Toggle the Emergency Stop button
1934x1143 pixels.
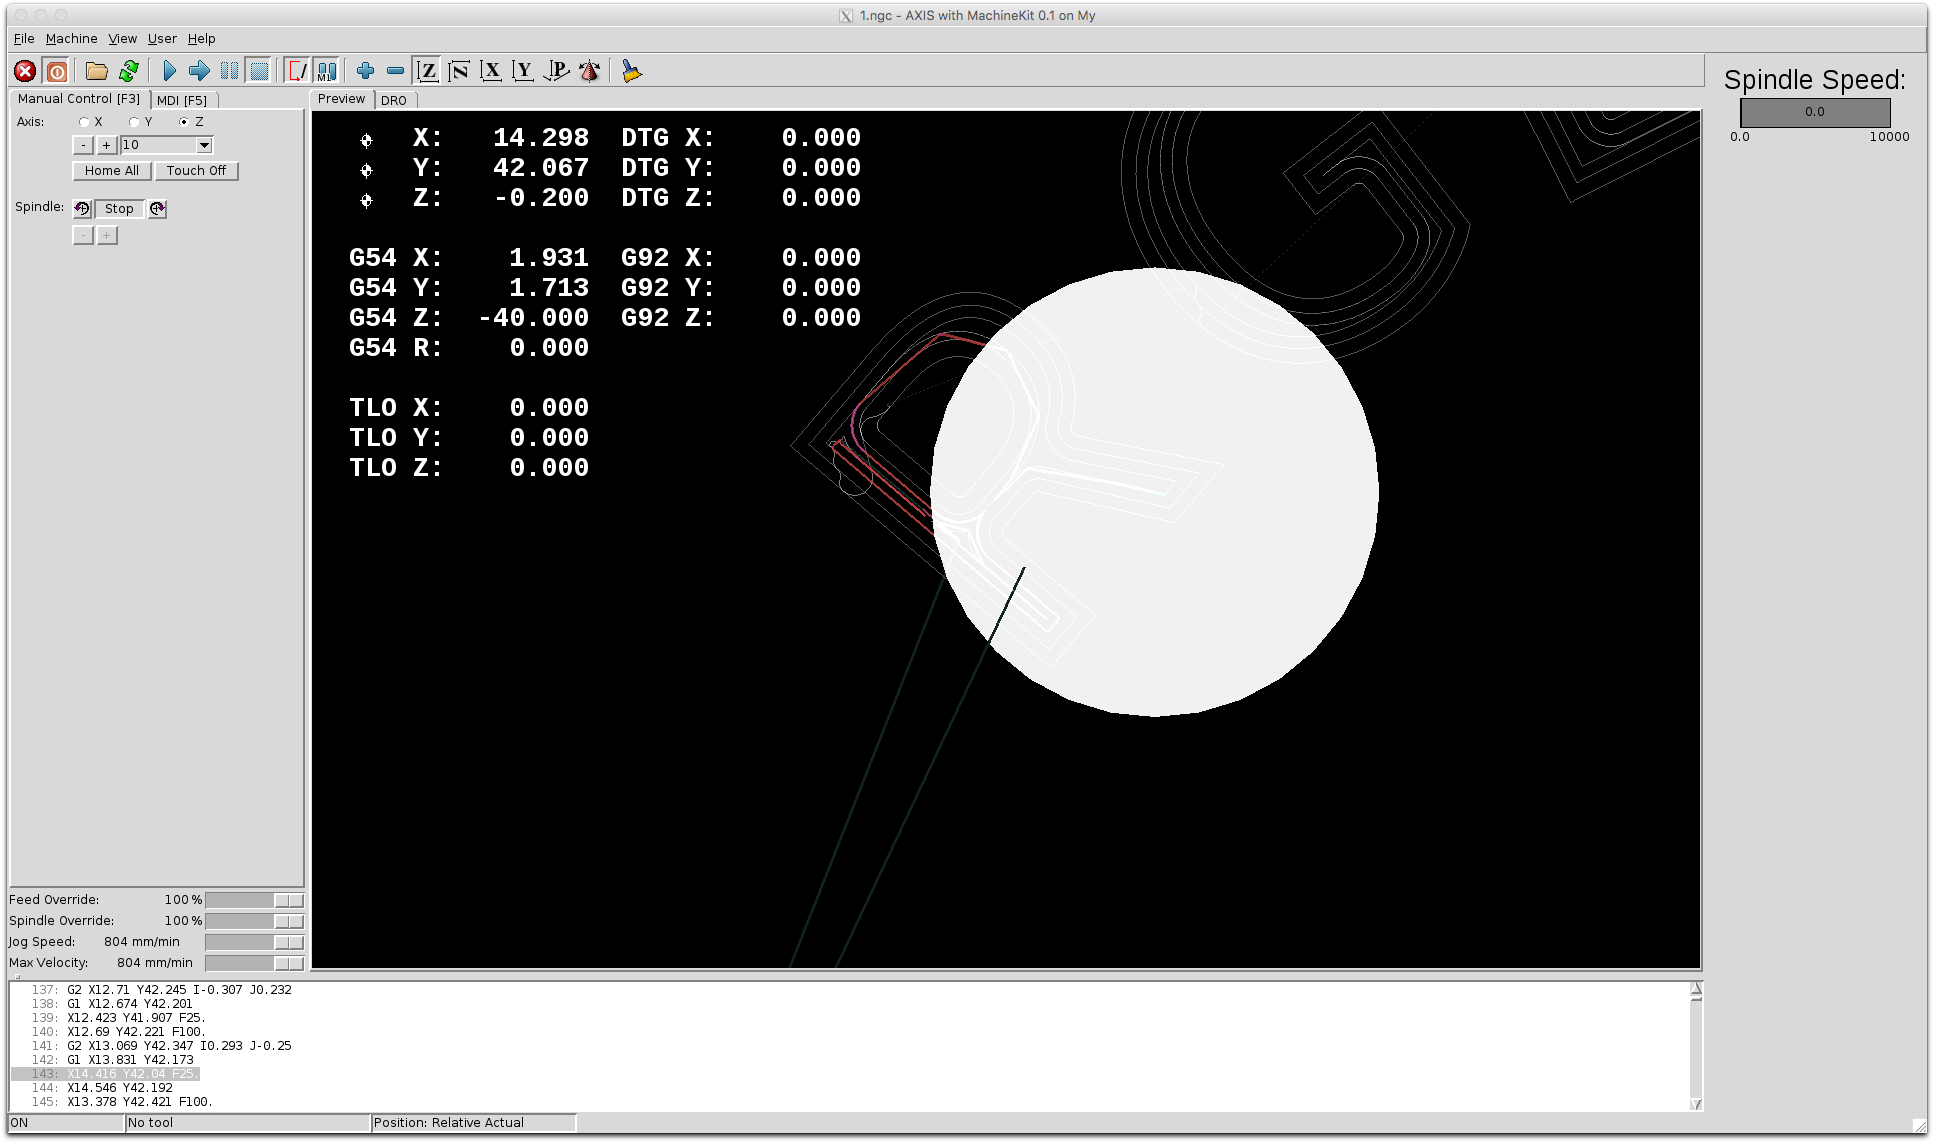(25, 71)
